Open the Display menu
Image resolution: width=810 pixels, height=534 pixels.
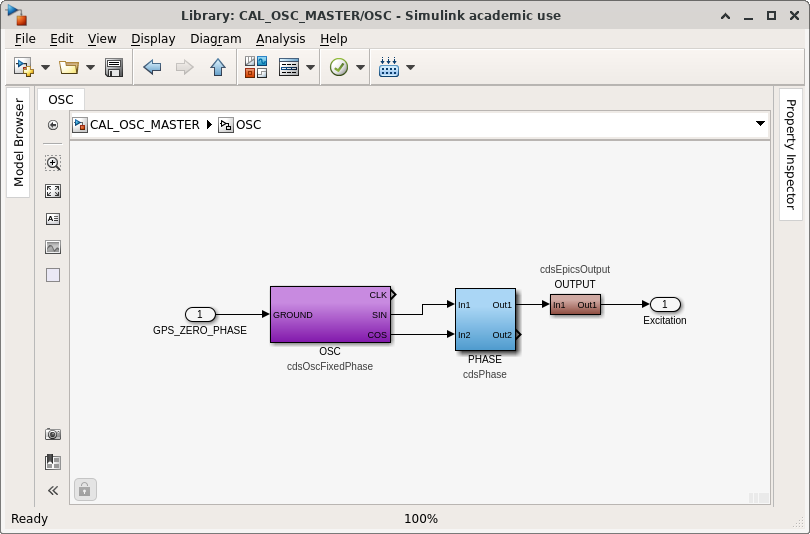(x=153, y=39)
